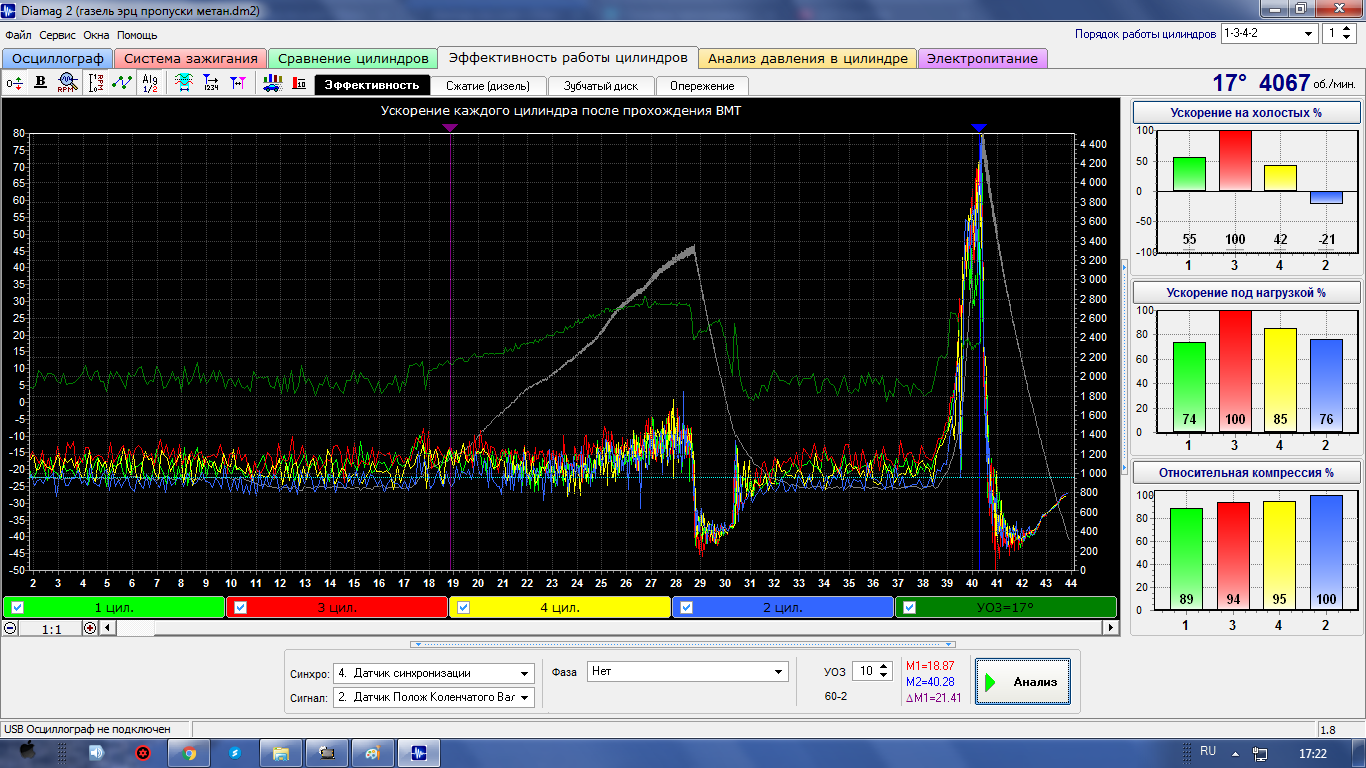This screenshot has height=768, width=1366.
Task: Open the Помощь menu
Action: pyautogui.click(x=138, y=35)
